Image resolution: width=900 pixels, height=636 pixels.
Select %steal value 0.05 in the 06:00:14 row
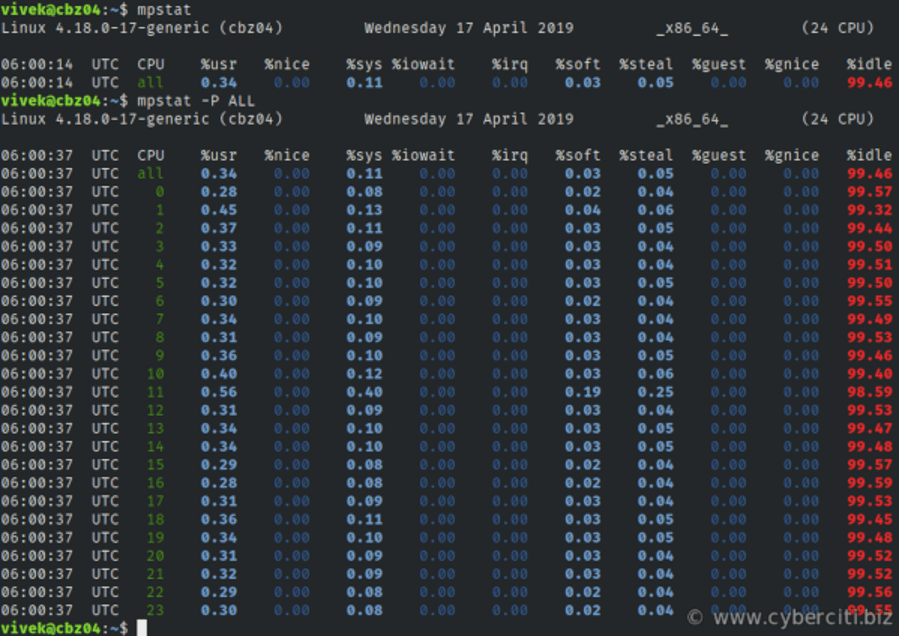(655, 83)
